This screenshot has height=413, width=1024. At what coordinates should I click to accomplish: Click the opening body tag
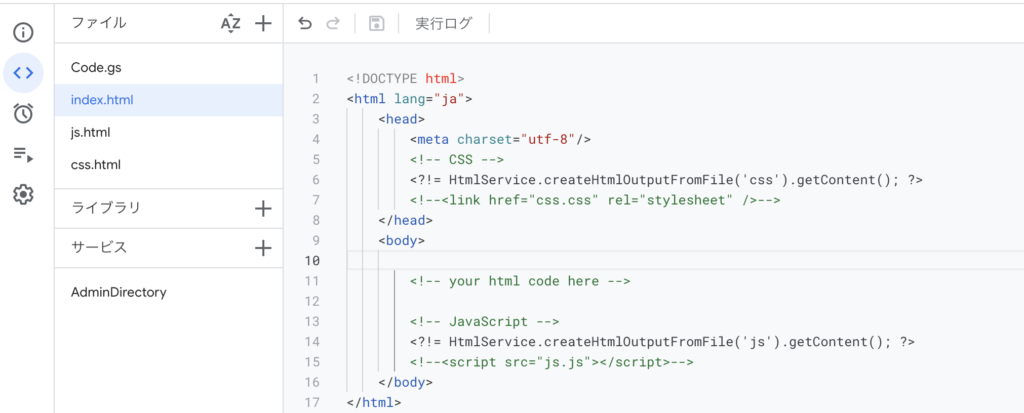[x=402, y=240]
